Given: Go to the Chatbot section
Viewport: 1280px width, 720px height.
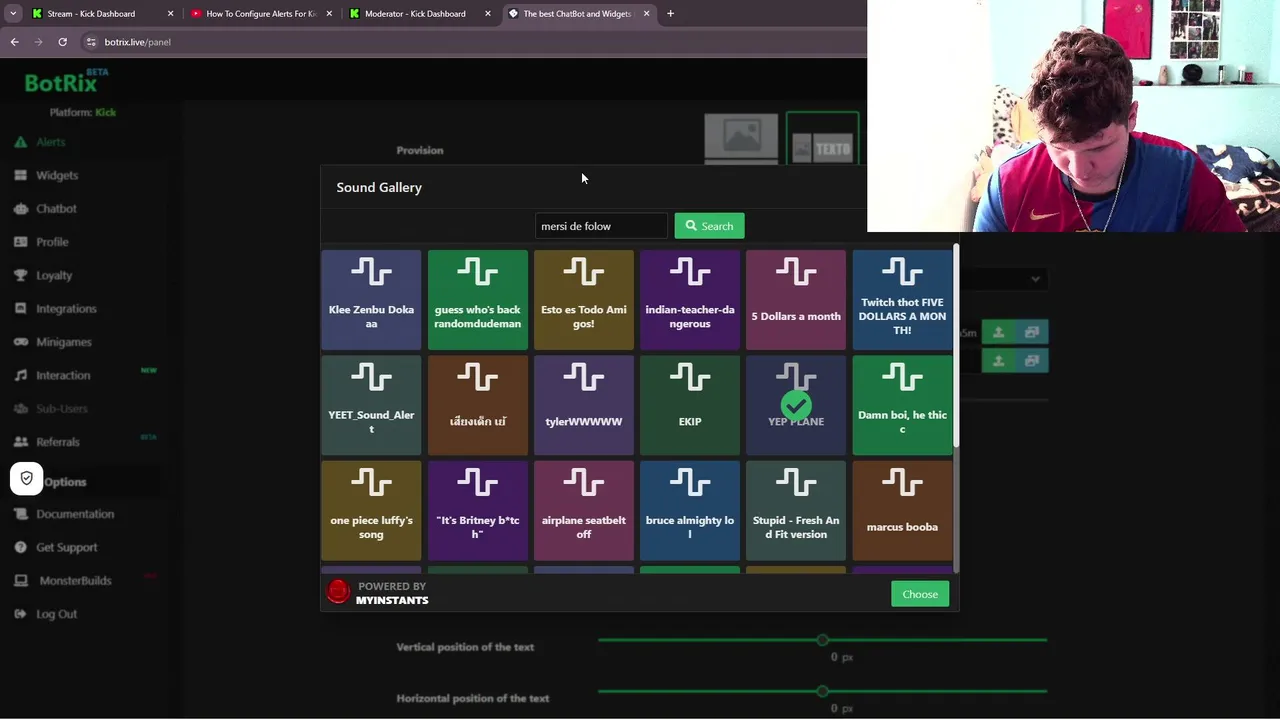Looking at the screenshot, I should (56, 208).
